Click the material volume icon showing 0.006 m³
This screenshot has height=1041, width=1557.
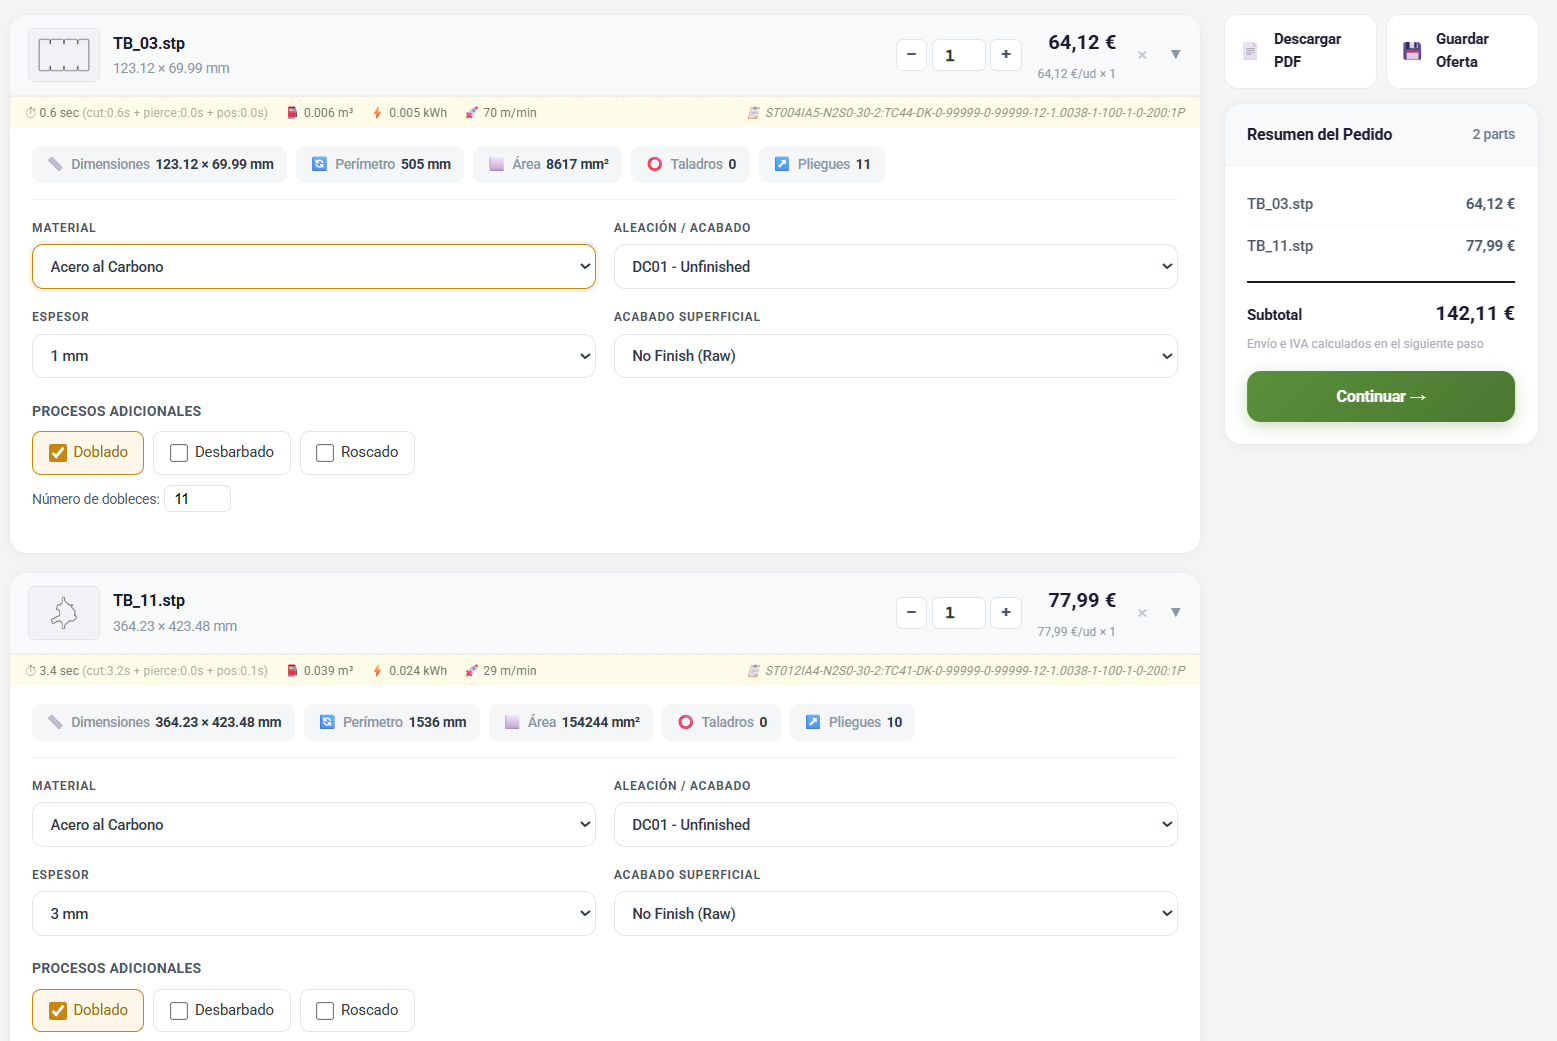(x=290, y=113)
